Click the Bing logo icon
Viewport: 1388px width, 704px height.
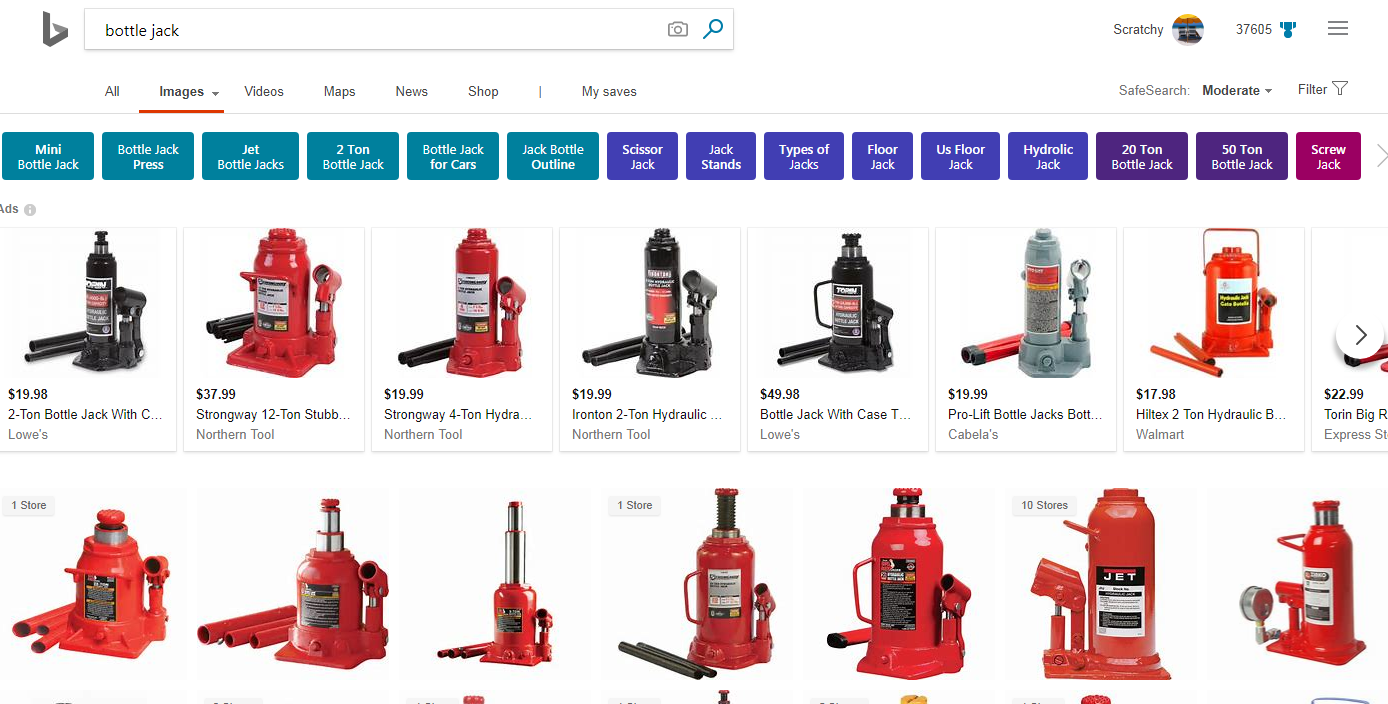coord(54,30)
